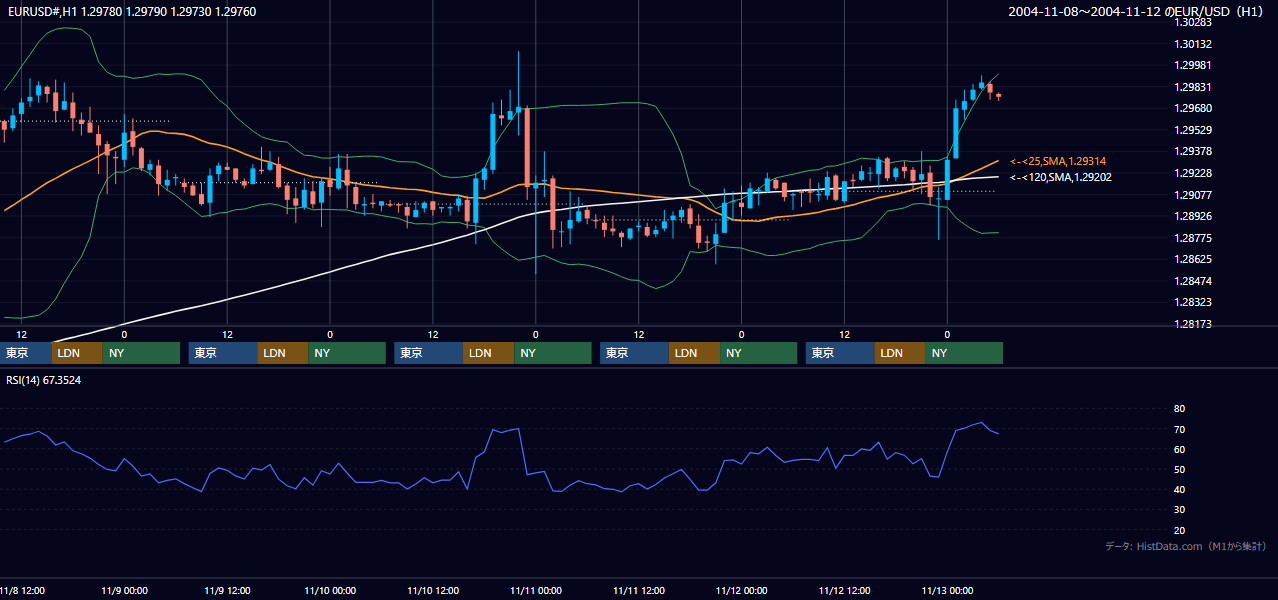Click the 11/9 00:00 time axis label
The width and height of the screenshot is (1278, 600).
pos(124,590)
